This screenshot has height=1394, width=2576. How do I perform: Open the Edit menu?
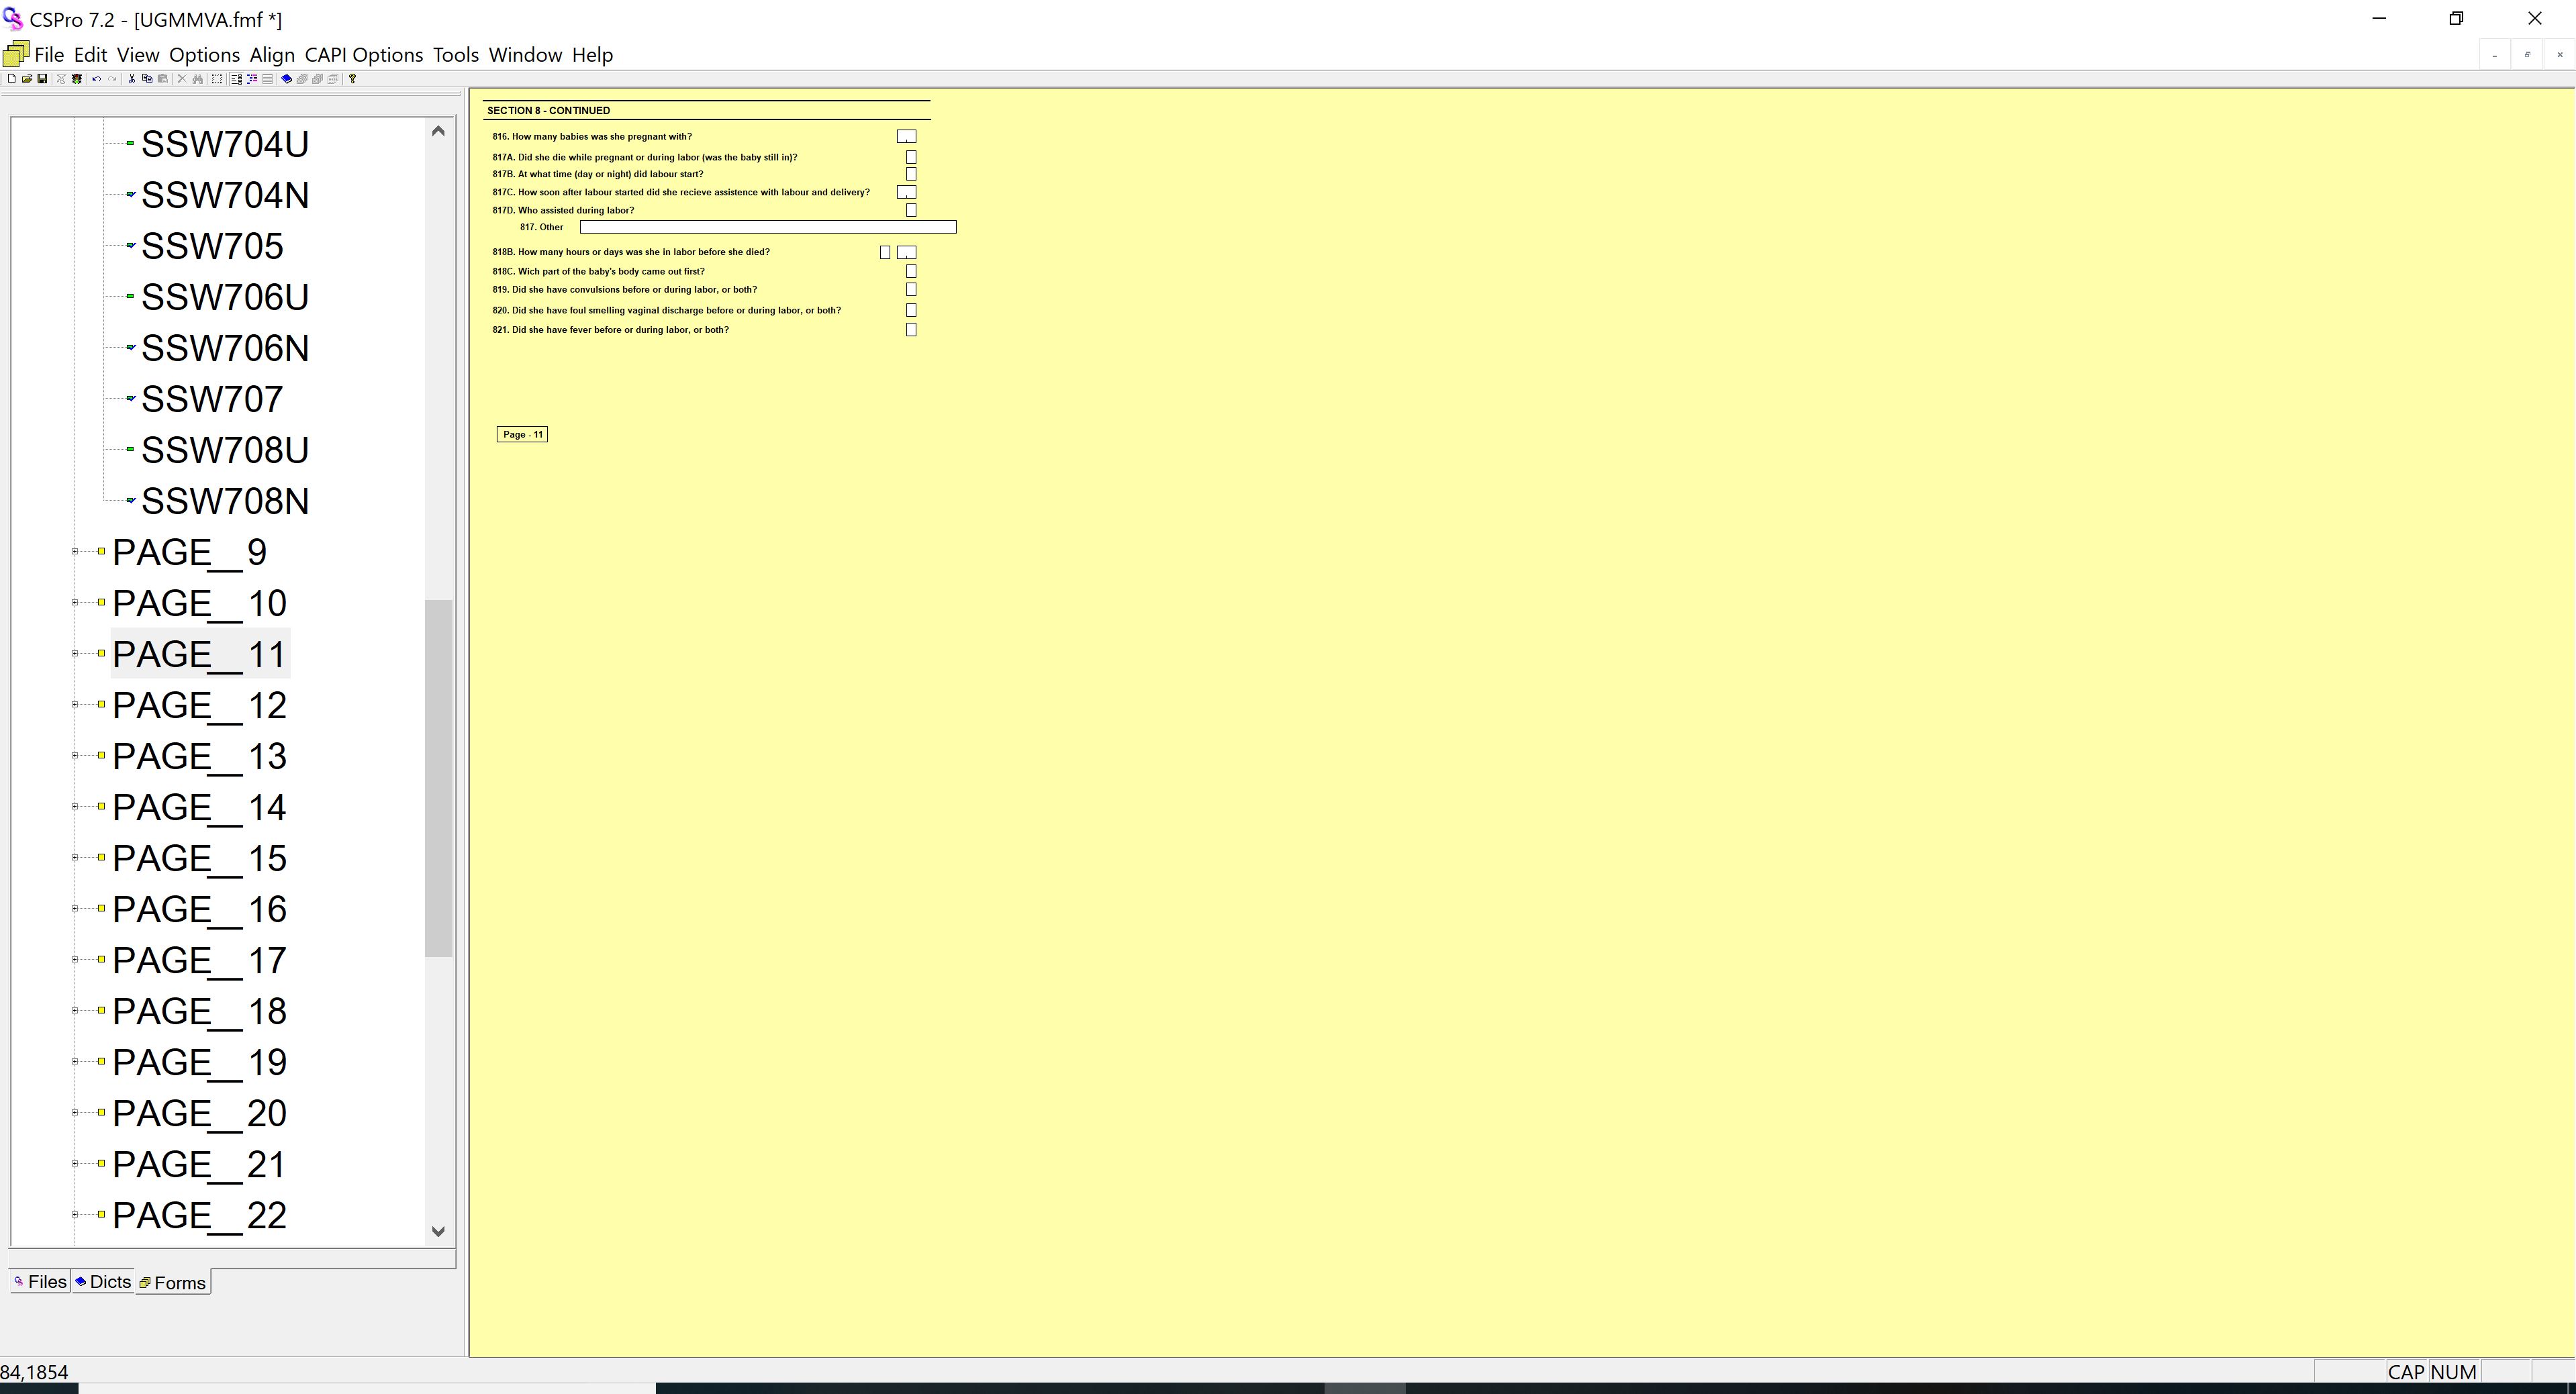pyautogui.click(x=90, y=55)
